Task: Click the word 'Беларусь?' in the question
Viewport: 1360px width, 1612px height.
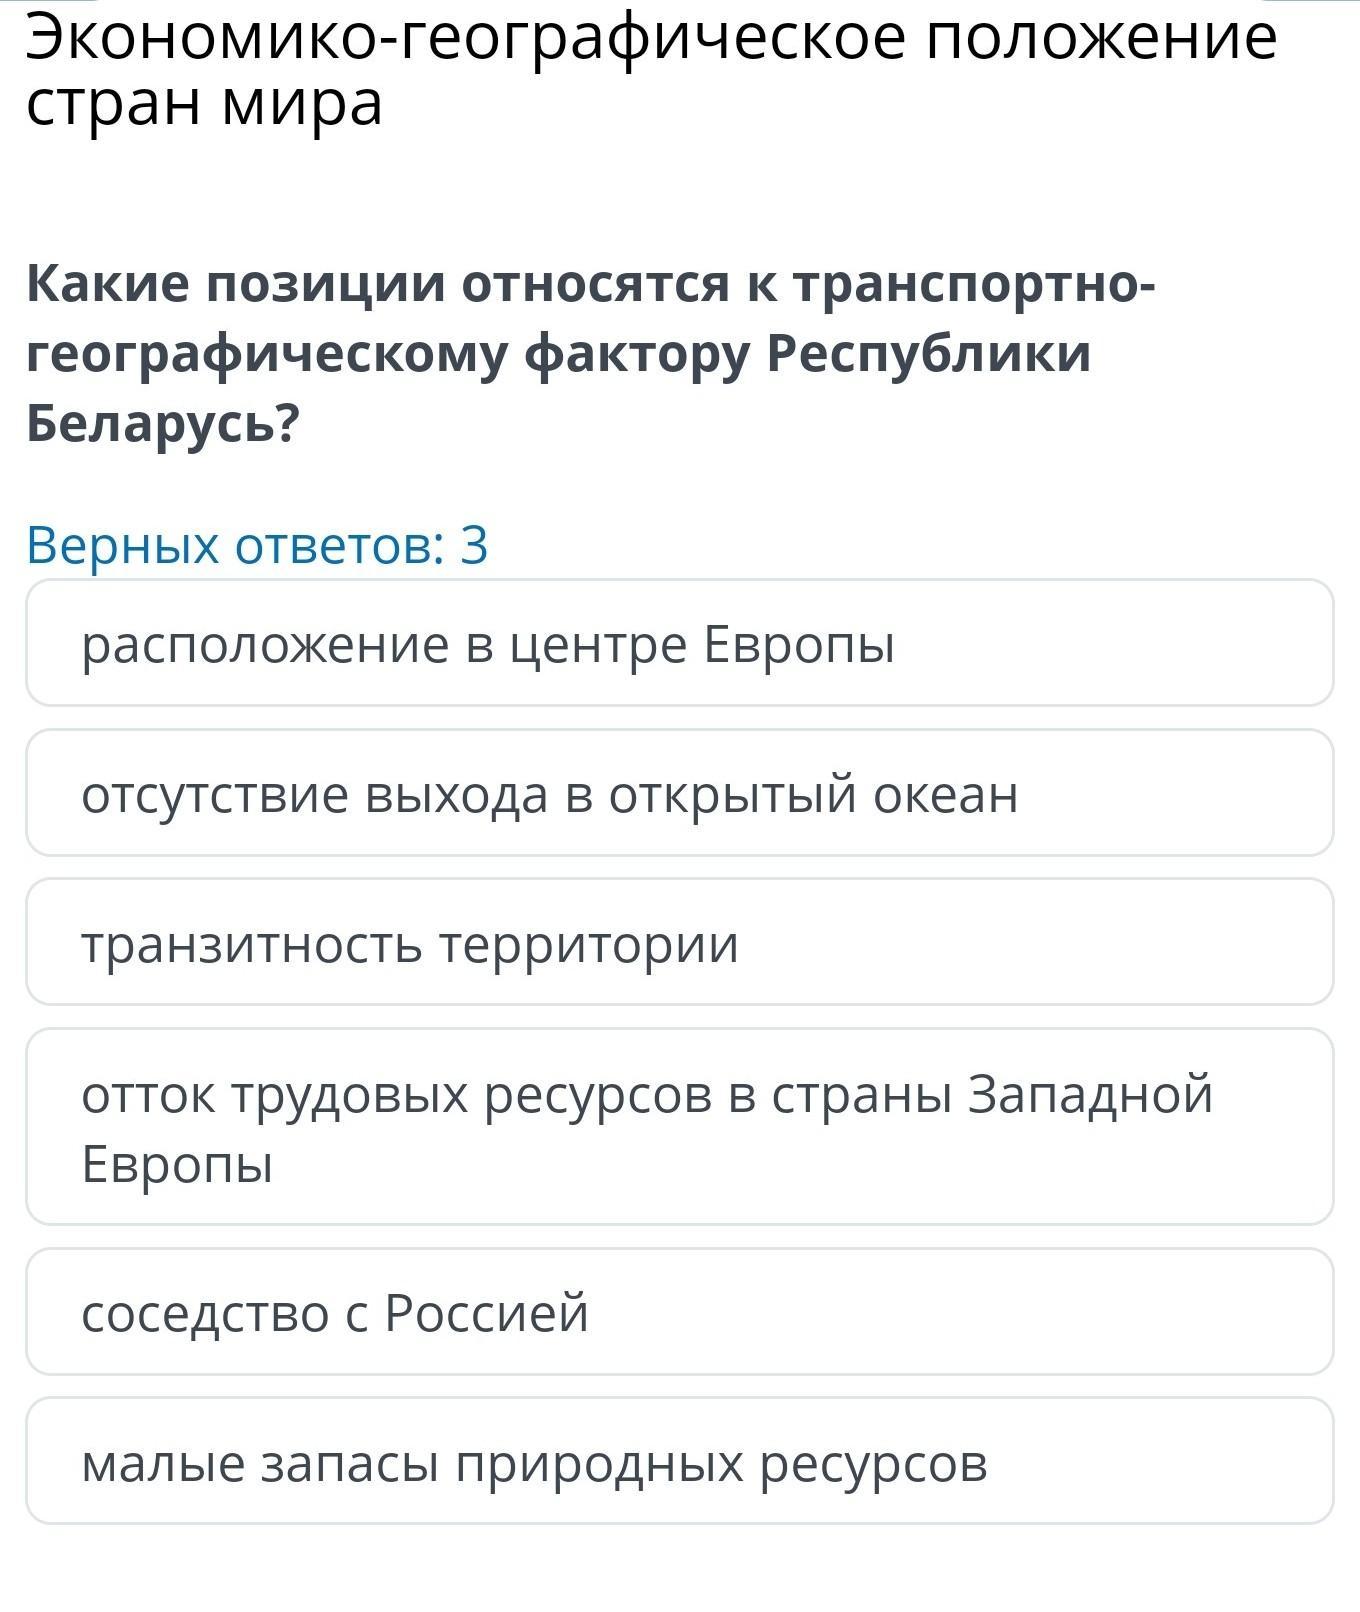Action: click(163, 424)
